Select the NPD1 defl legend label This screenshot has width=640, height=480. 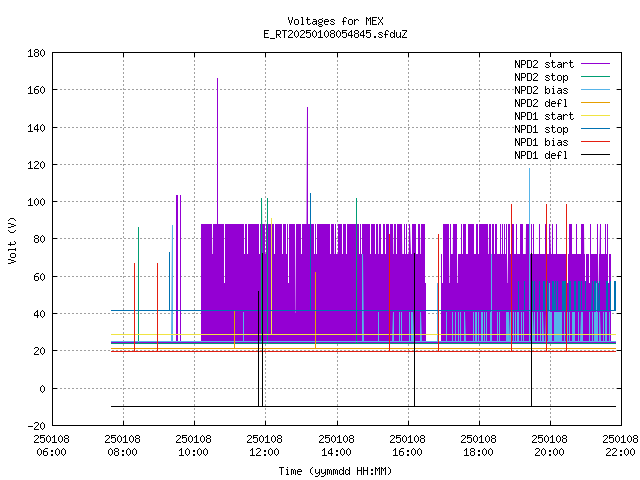pos(541,155)
